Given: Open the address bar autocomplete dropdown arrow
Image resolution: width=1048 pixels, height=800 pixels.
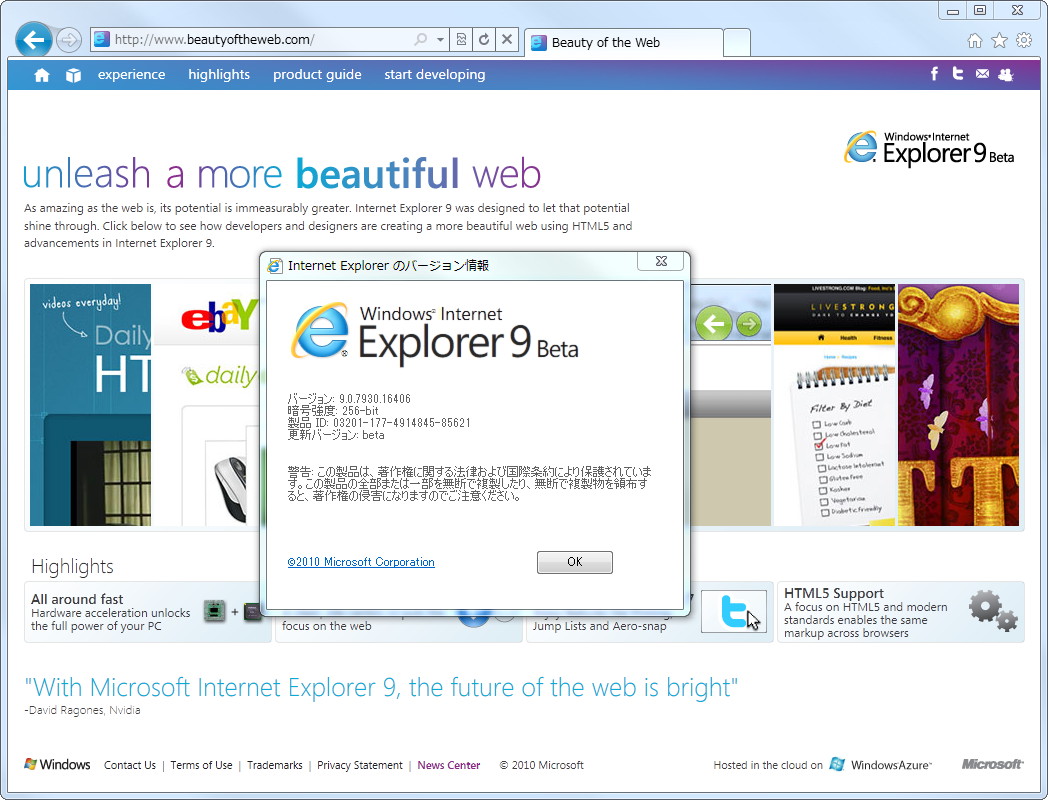Looking at the screenshot, I should tap(440, 39).
